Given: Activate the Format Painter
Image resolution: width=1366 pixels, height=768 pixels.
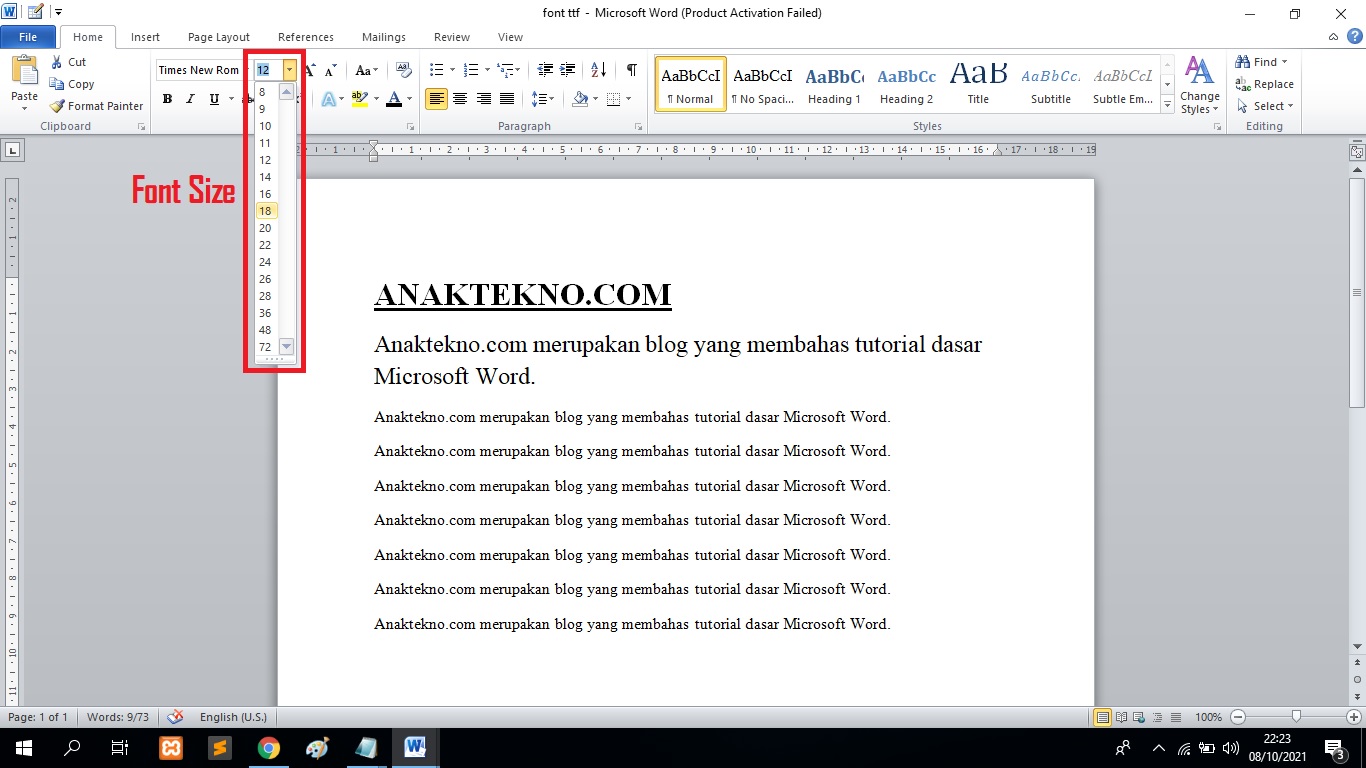Looking at the screenshot, I should (96, 106).
